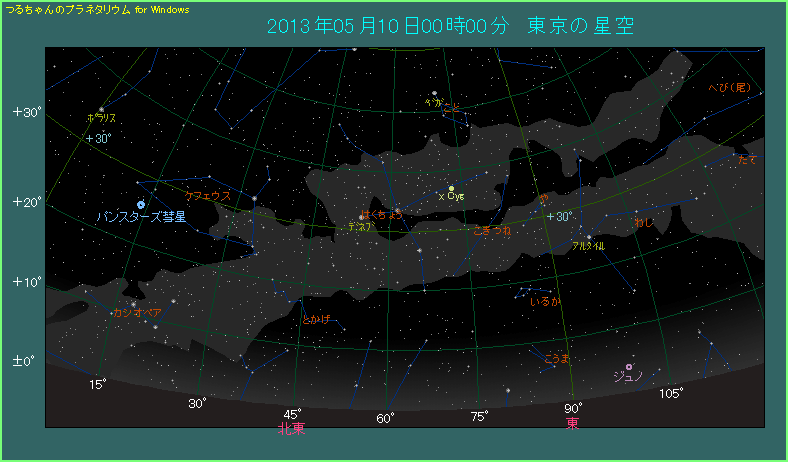Click the Cassiopeia constellation label (カシオペア)
788x462 pixels.
coord(138,313)
